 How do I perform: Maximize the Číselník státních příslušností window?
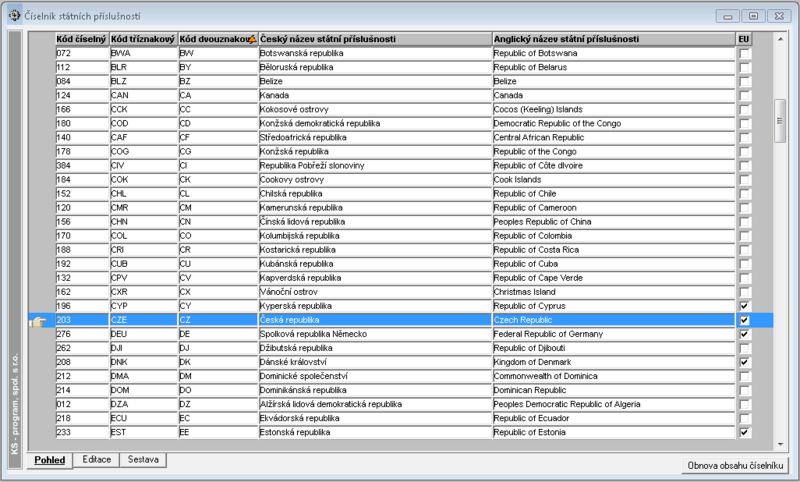(x=753, y=16)
